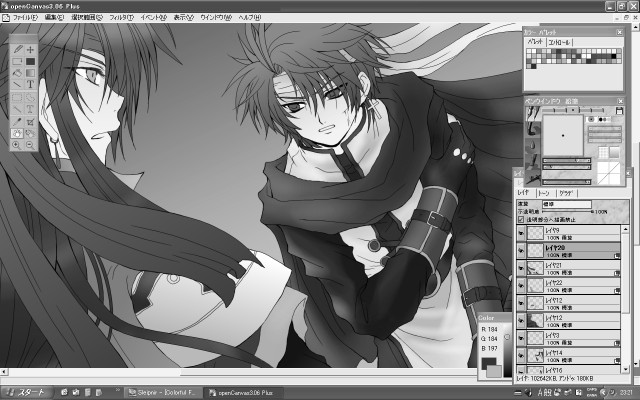Select the Zoom in magnifier tool
640x400 pixels.
17,145
